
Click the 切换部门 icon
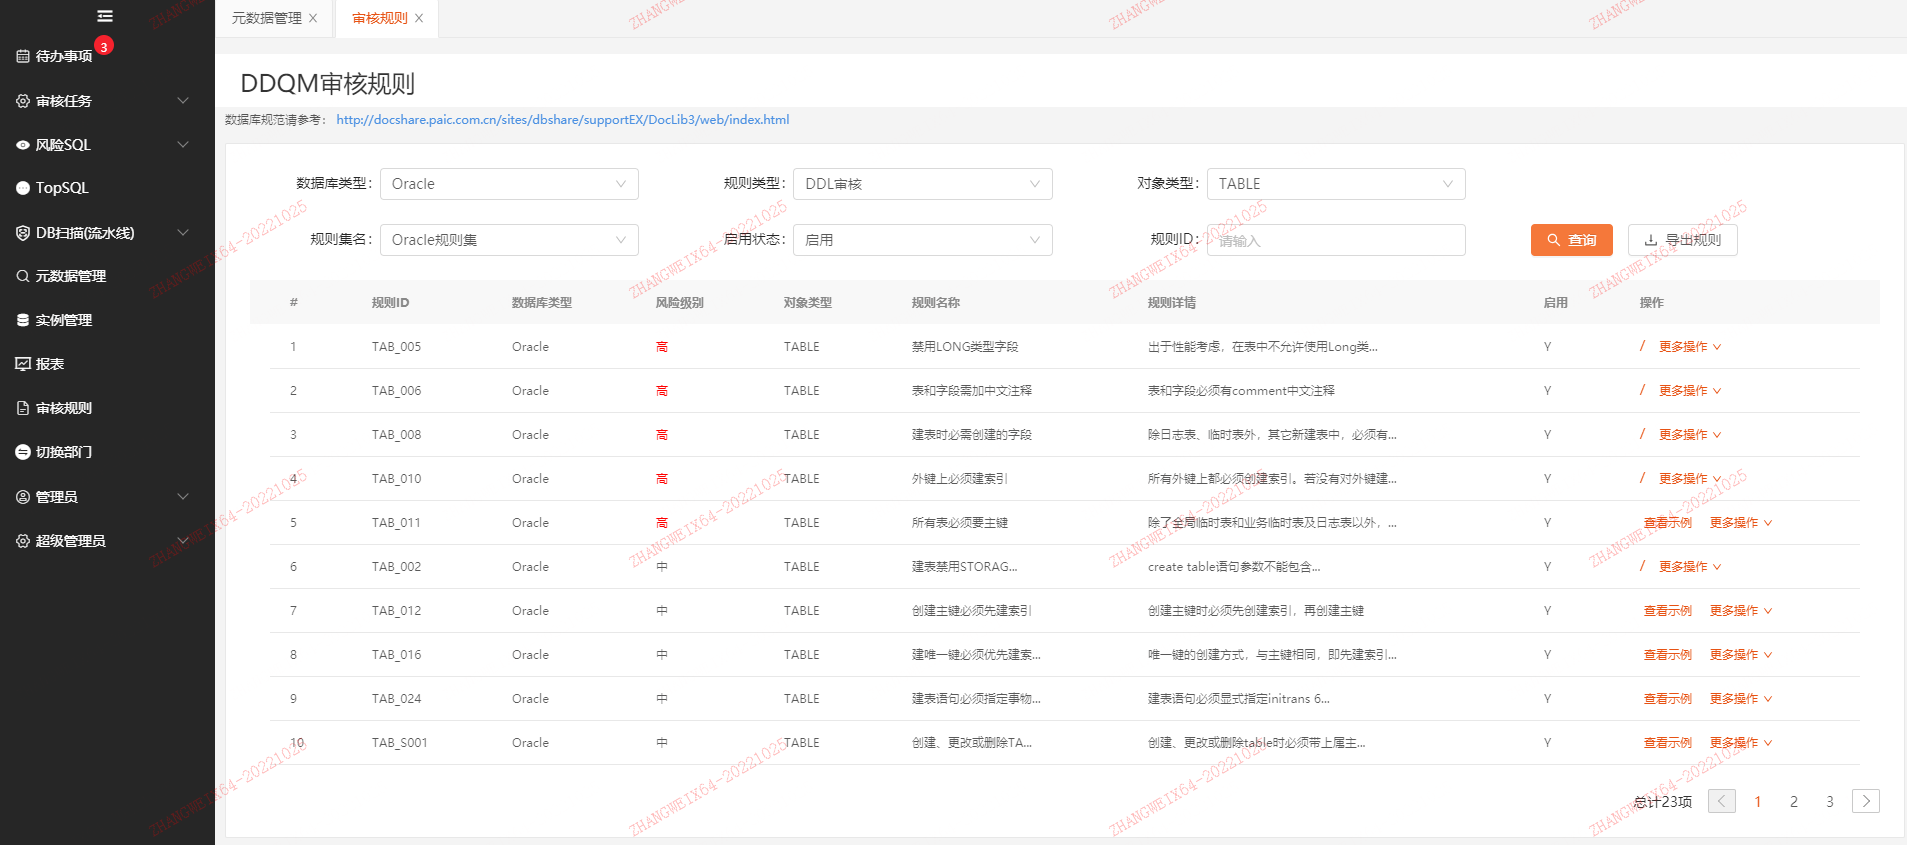coord(23,452)
